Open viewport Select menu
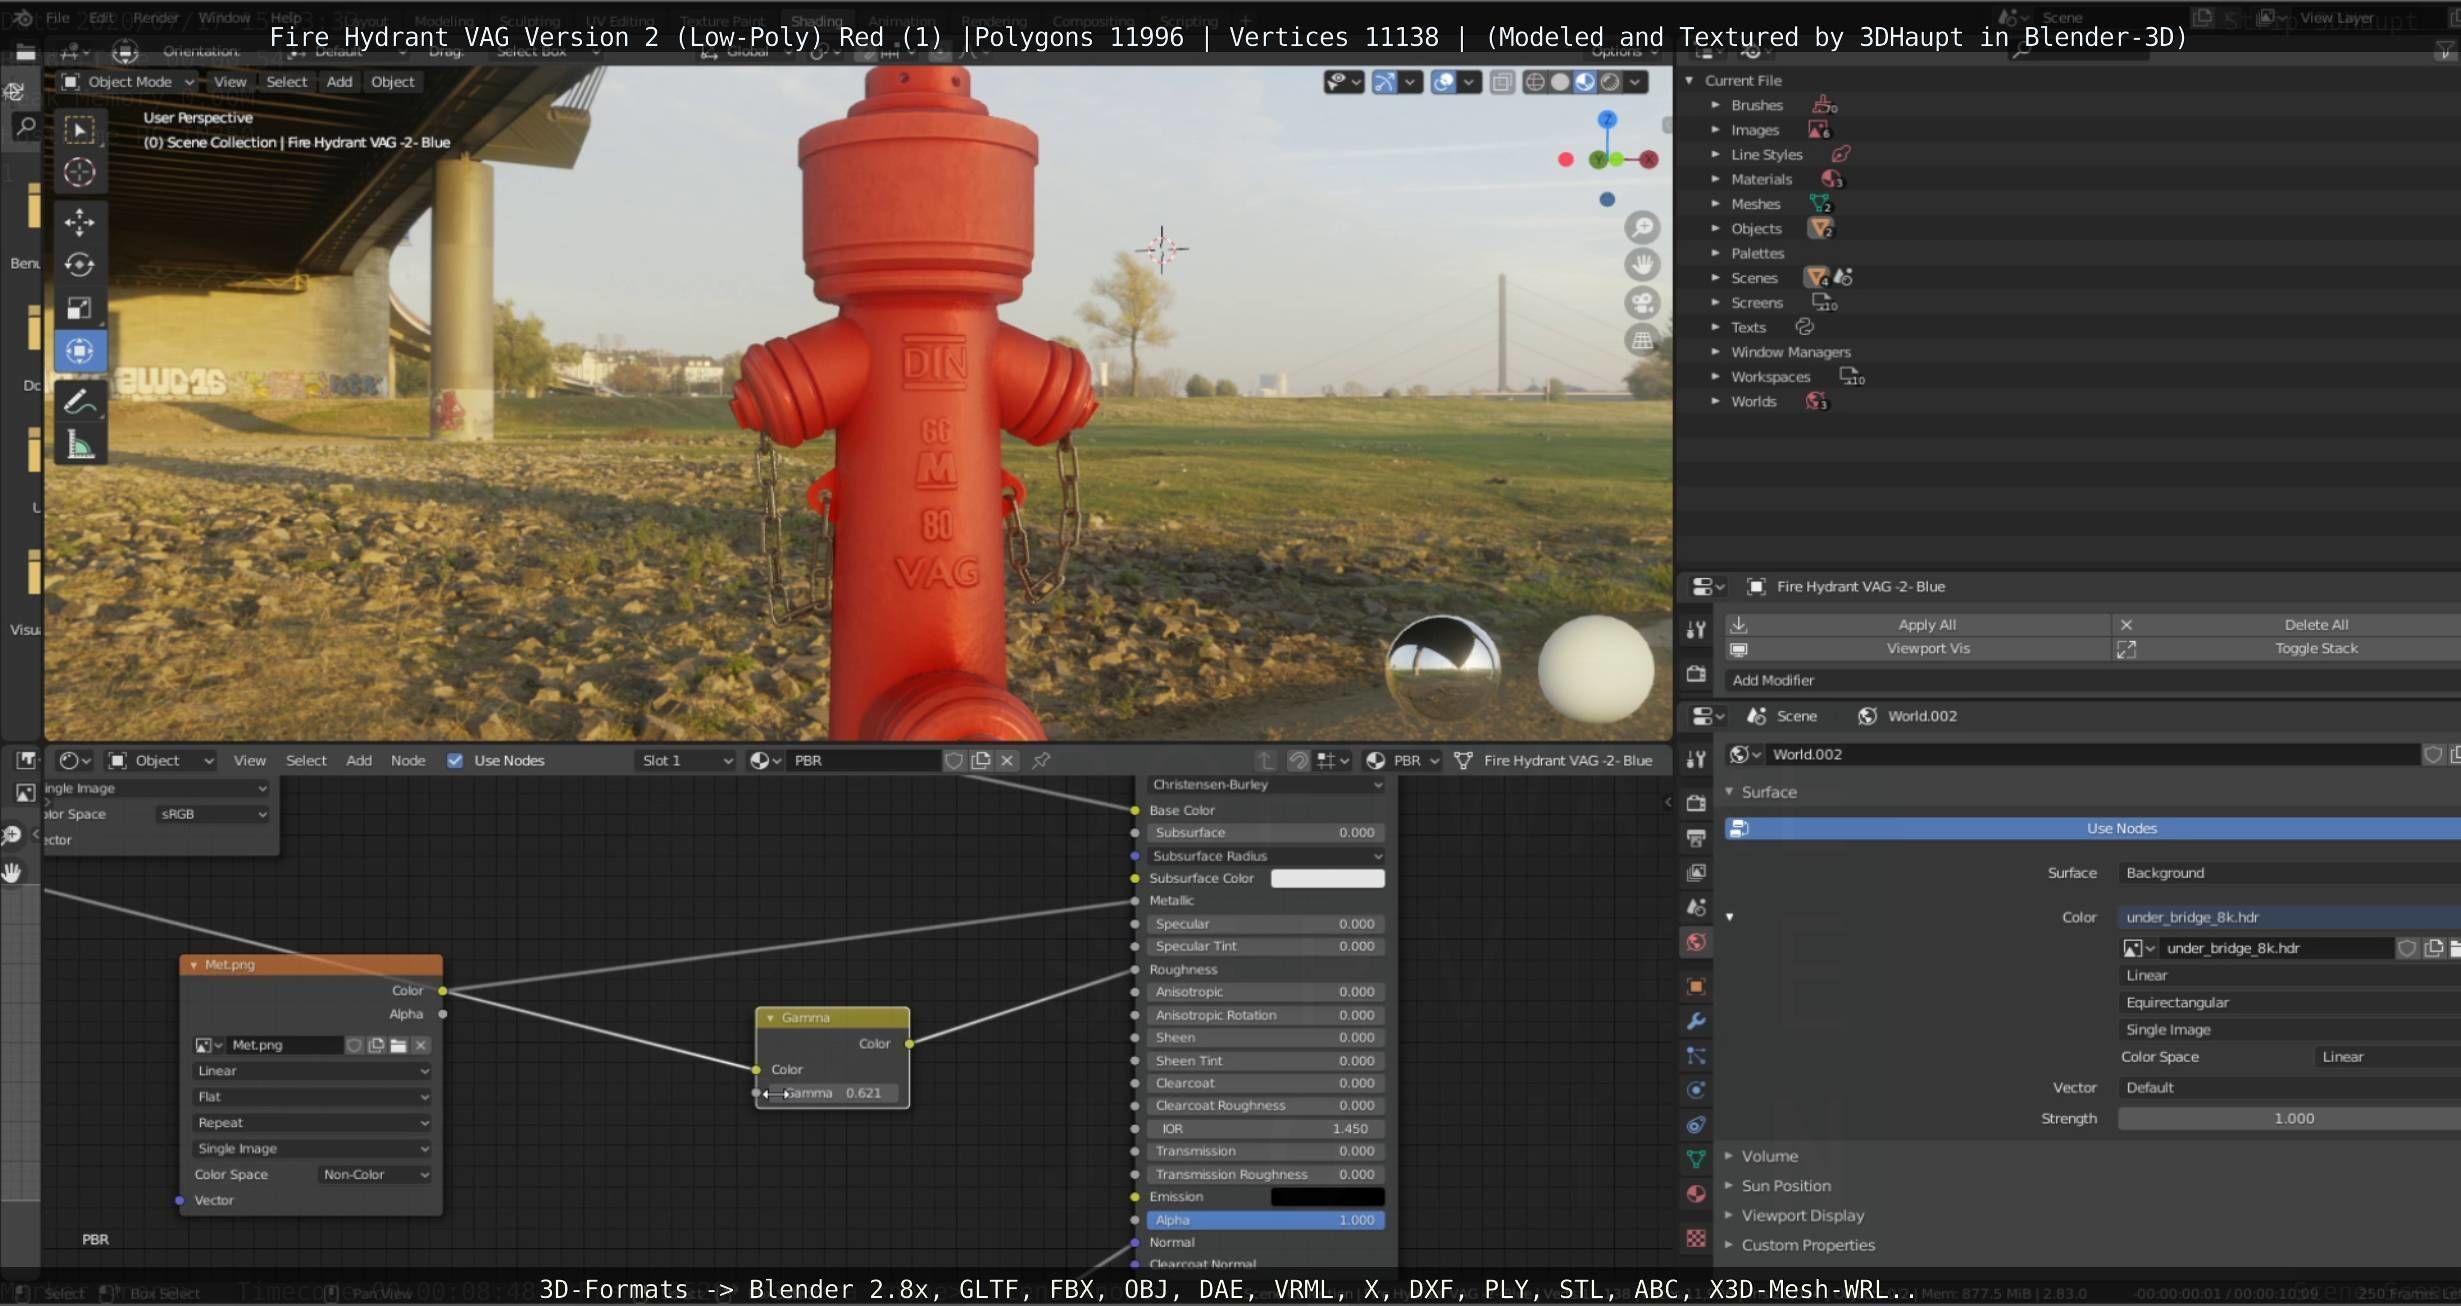This screenshot has height=1306, width=2461. point(286,82)
